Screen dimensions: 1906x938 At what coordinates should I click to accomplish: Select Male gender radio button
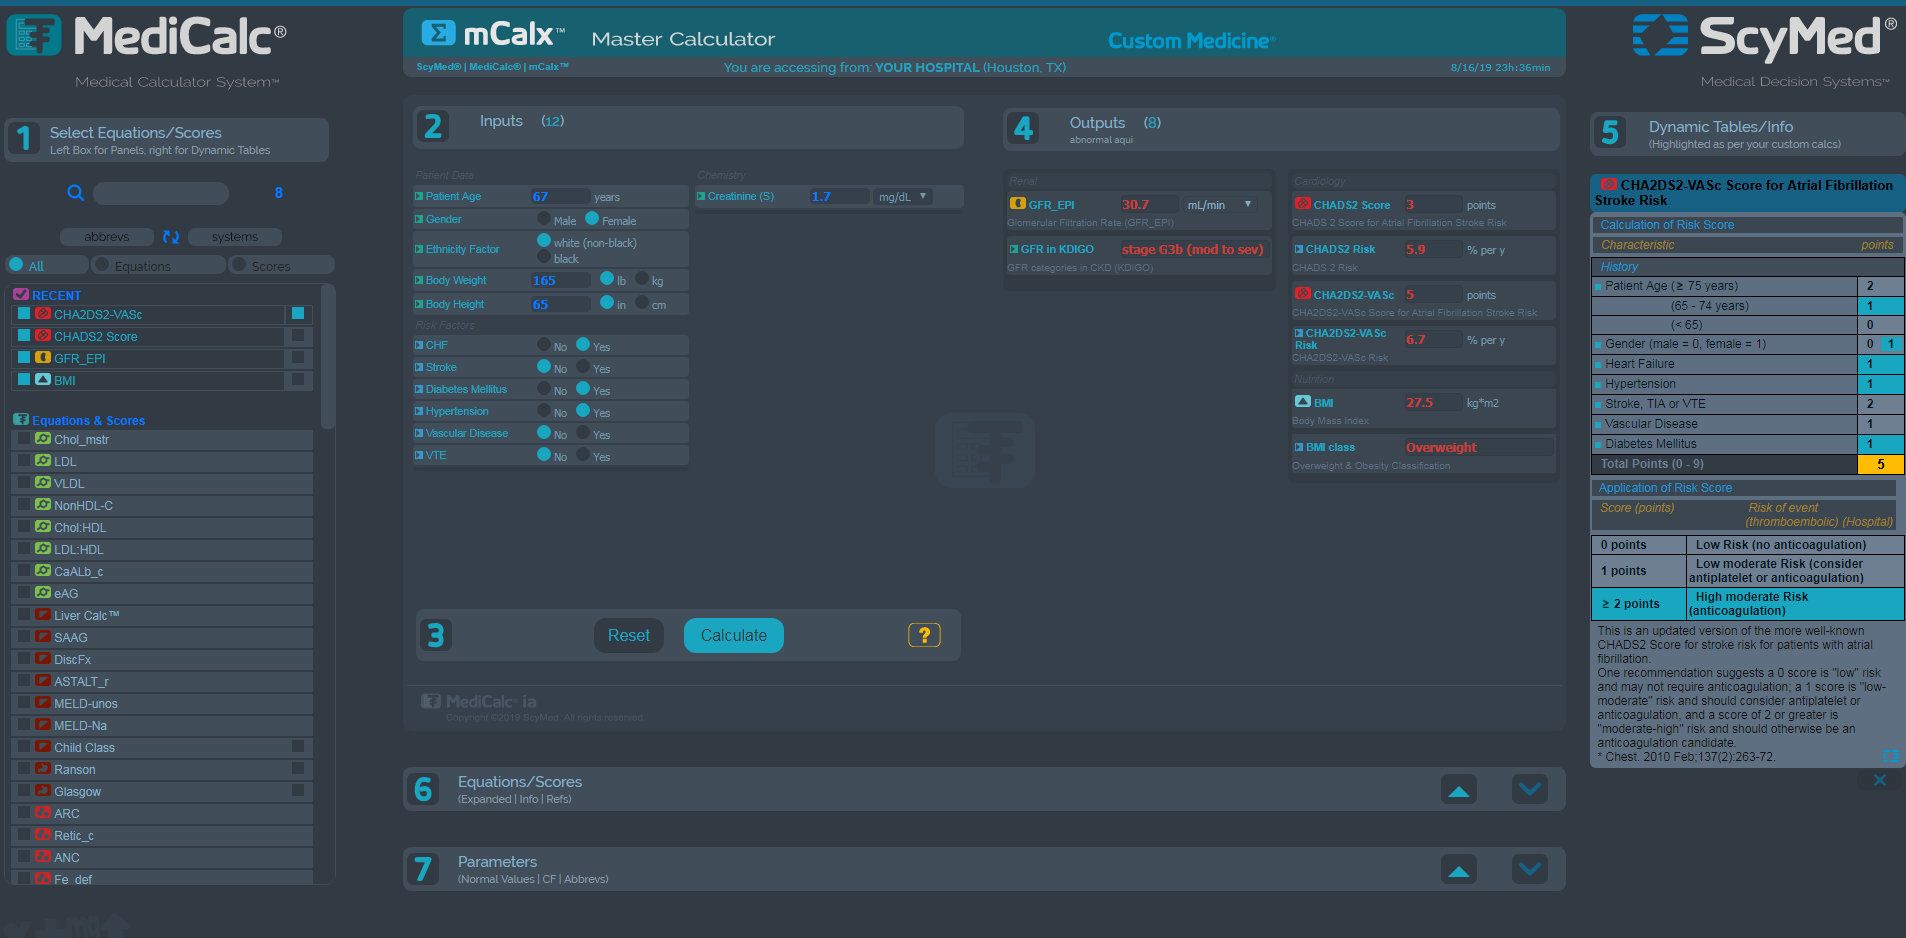(544, 219)
